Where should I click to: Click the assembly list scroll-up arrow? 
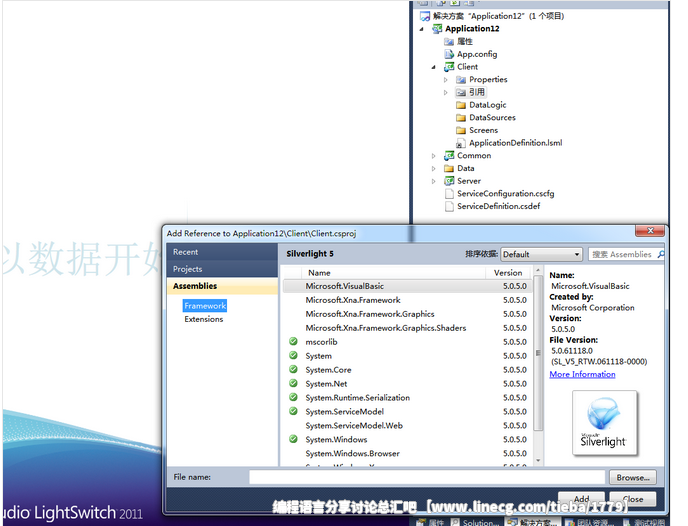(x=538, y=270)
